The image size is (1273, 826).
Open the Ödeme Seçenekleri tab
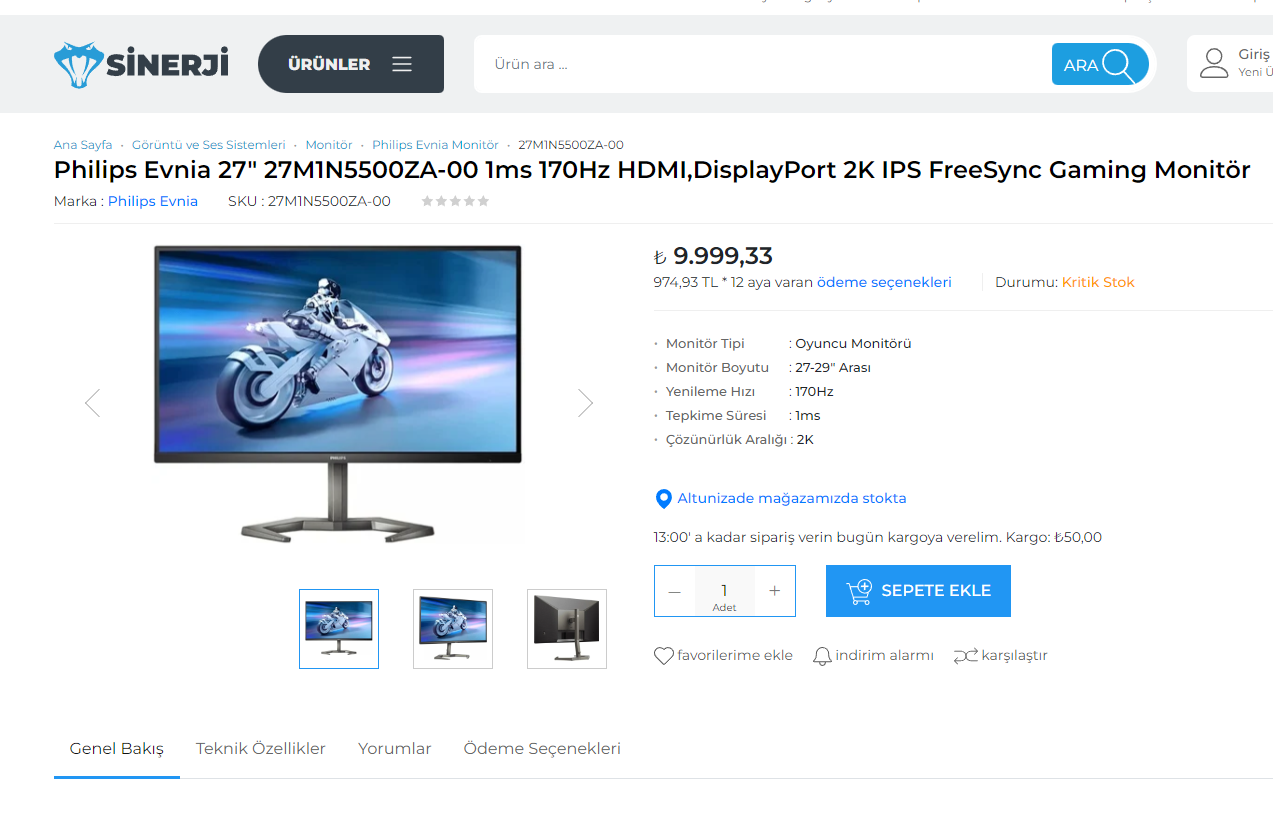[x=542, y=748]
